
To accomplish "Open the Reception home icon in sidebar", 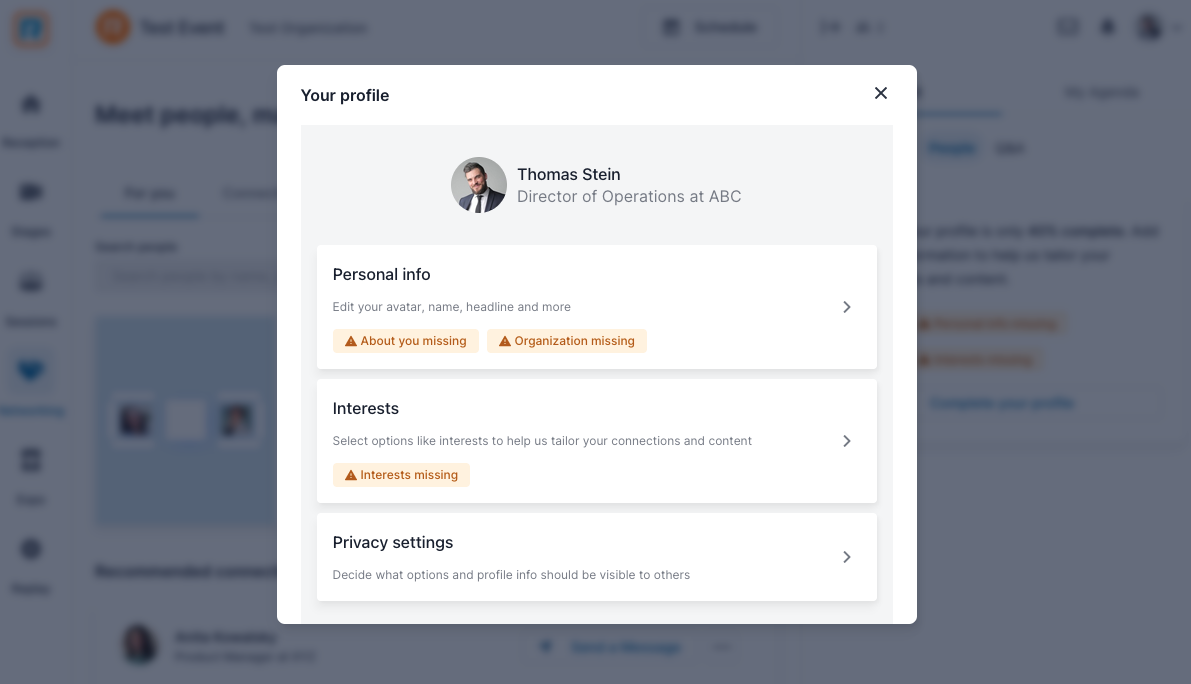I will click(30, 104).
